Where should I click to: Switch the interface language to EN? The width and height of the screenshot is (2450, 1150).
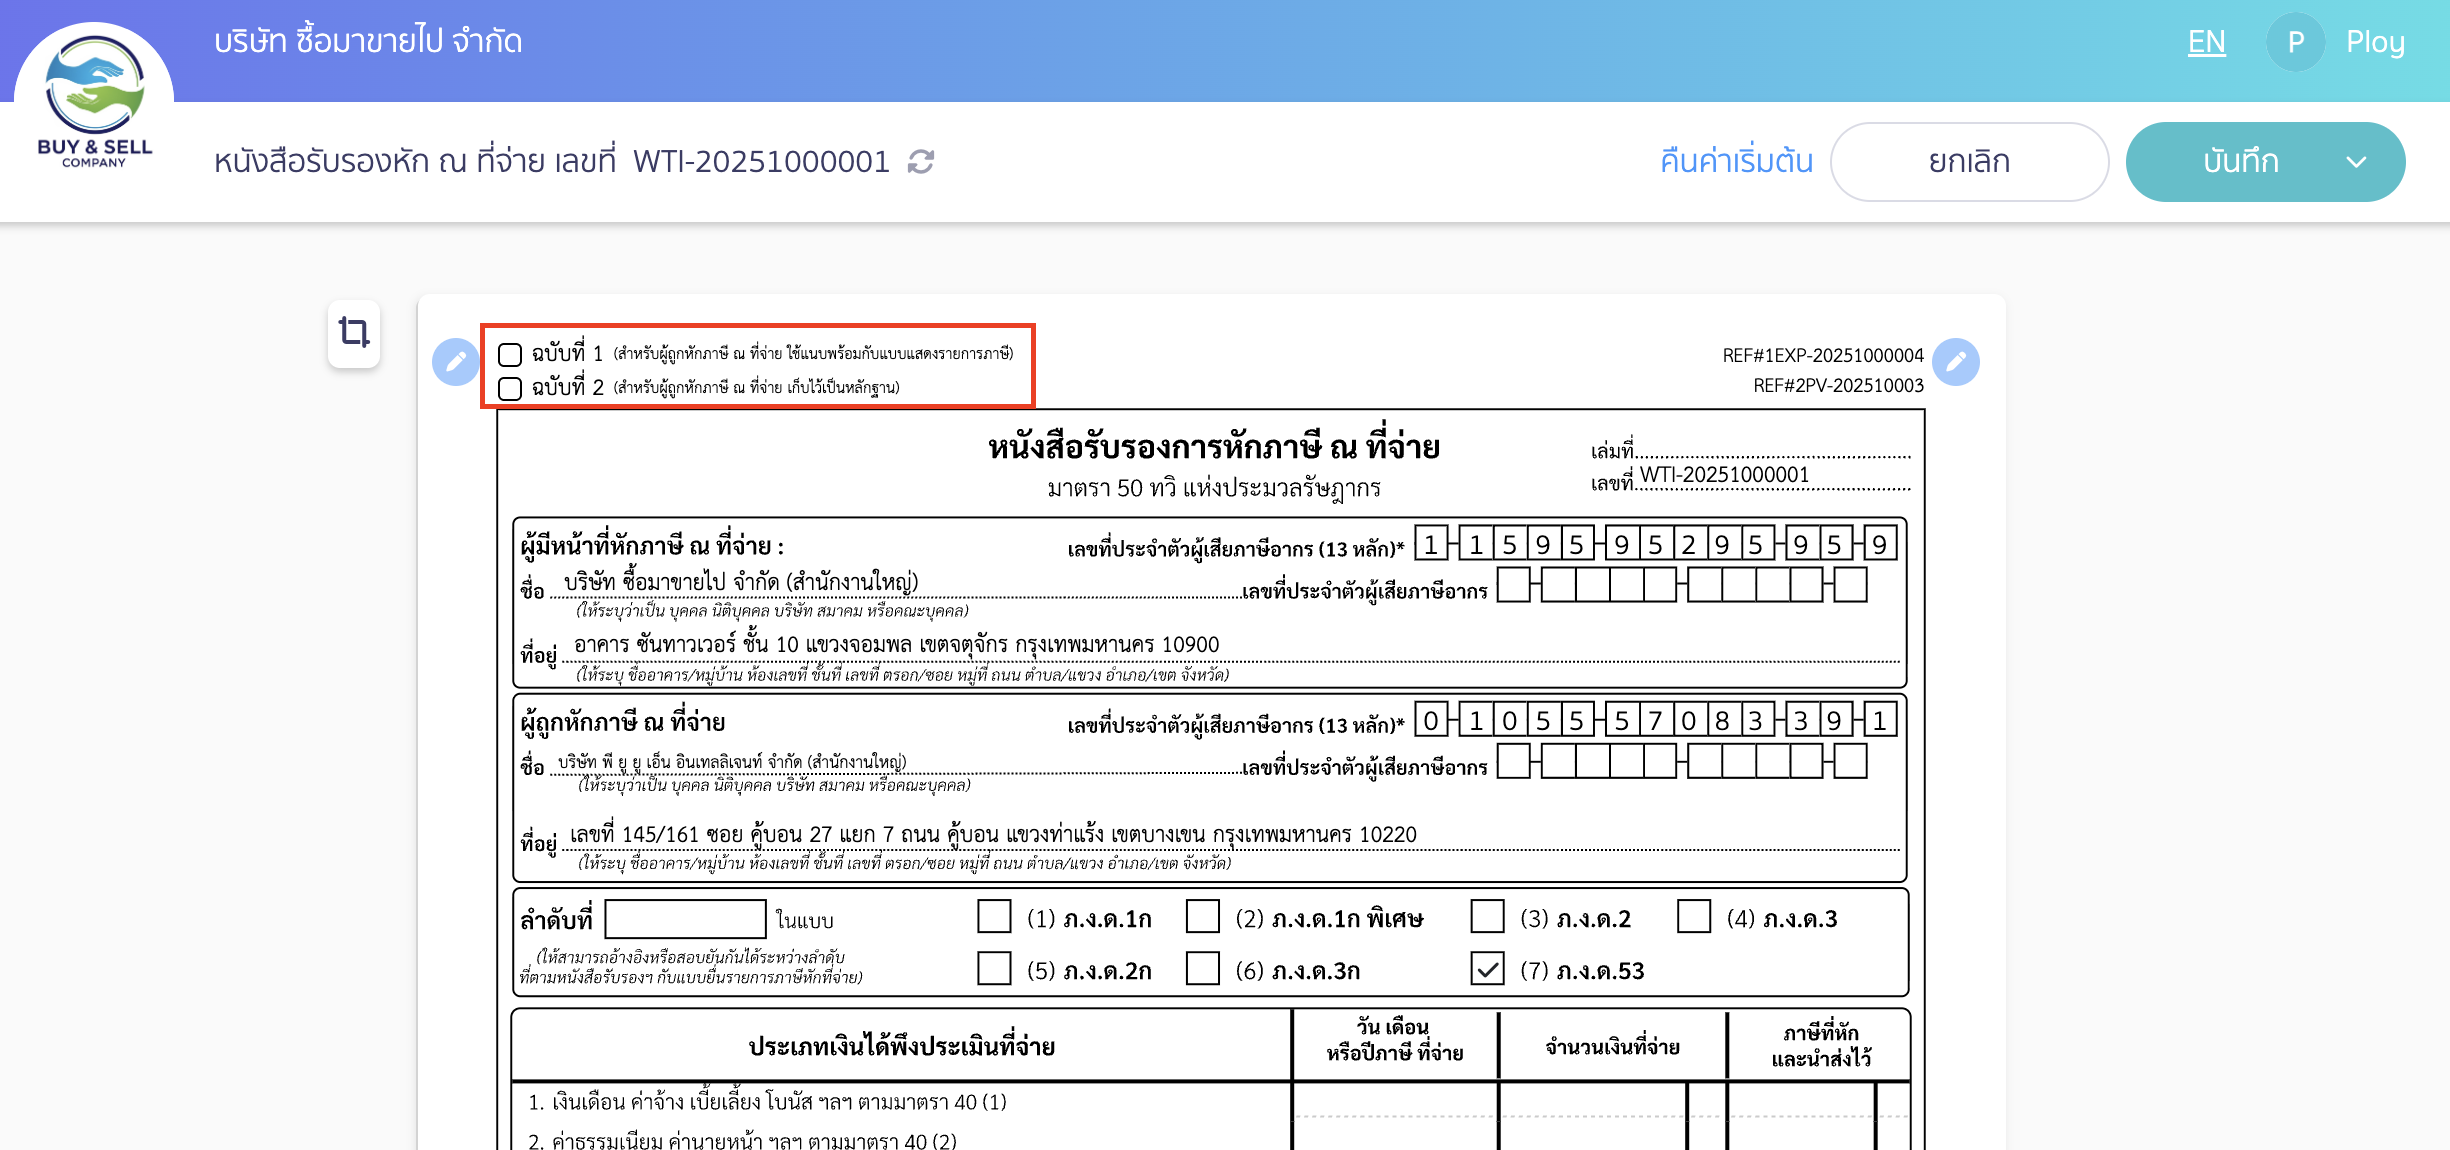point(2206,42)
